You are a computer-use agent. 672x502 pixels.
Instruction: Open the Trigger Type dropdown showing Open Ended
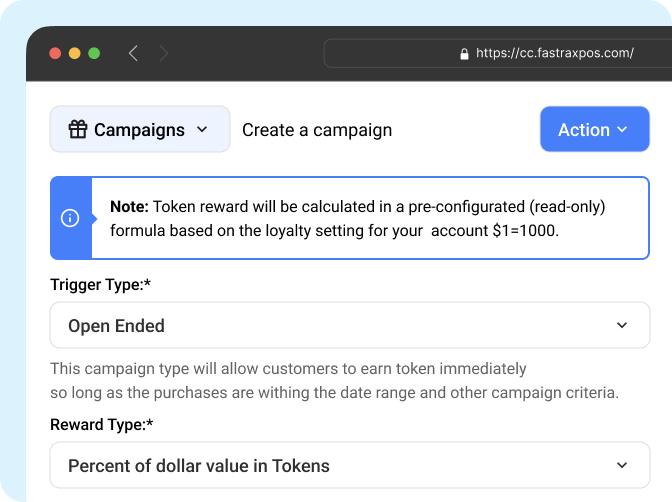(350, 325)
